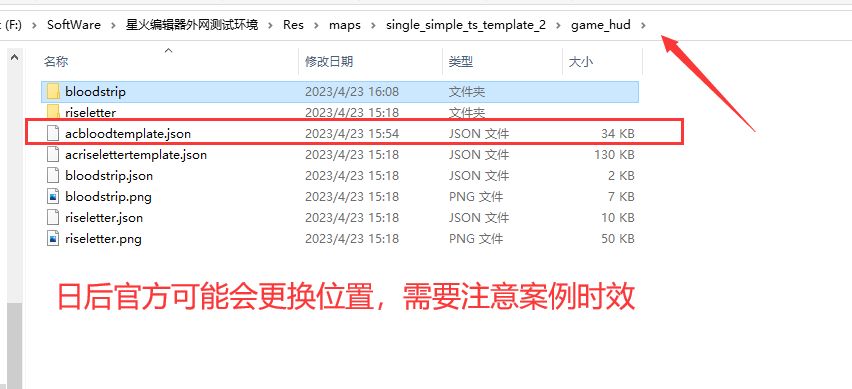Click the riseletter.json file icon

[x=53, y=218]
